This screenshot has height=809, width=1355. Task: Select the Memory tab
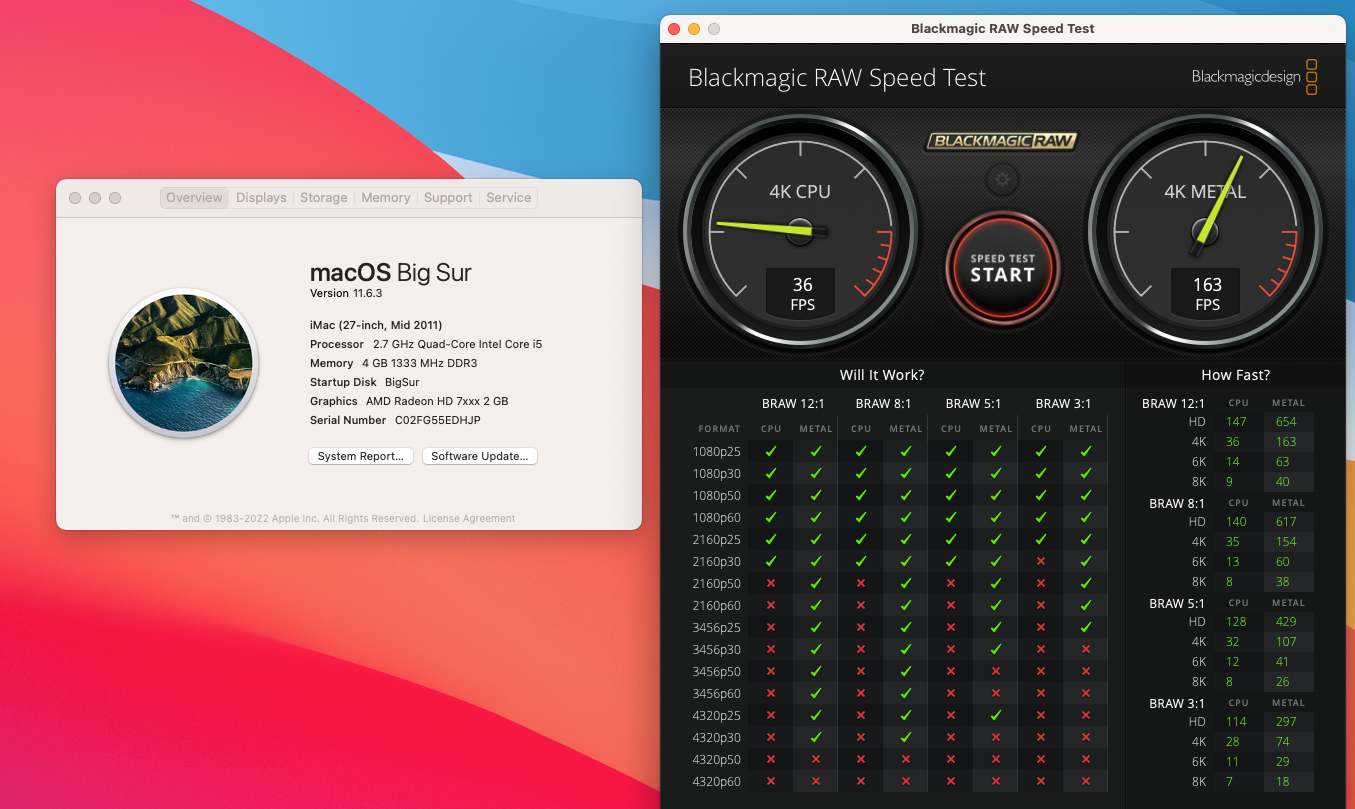click(x=386, y=198)
